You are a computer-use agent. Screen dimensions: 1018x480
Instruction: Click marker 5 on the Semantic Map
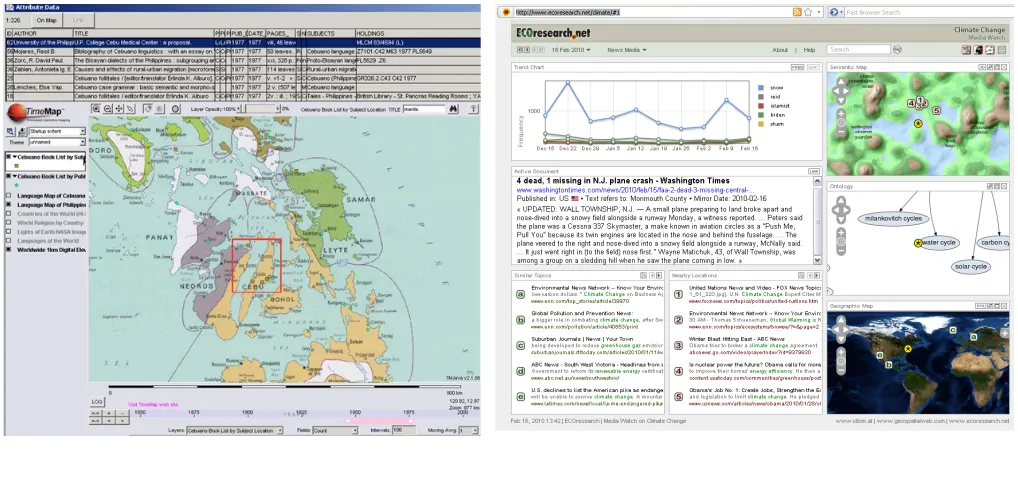(937, 110)
